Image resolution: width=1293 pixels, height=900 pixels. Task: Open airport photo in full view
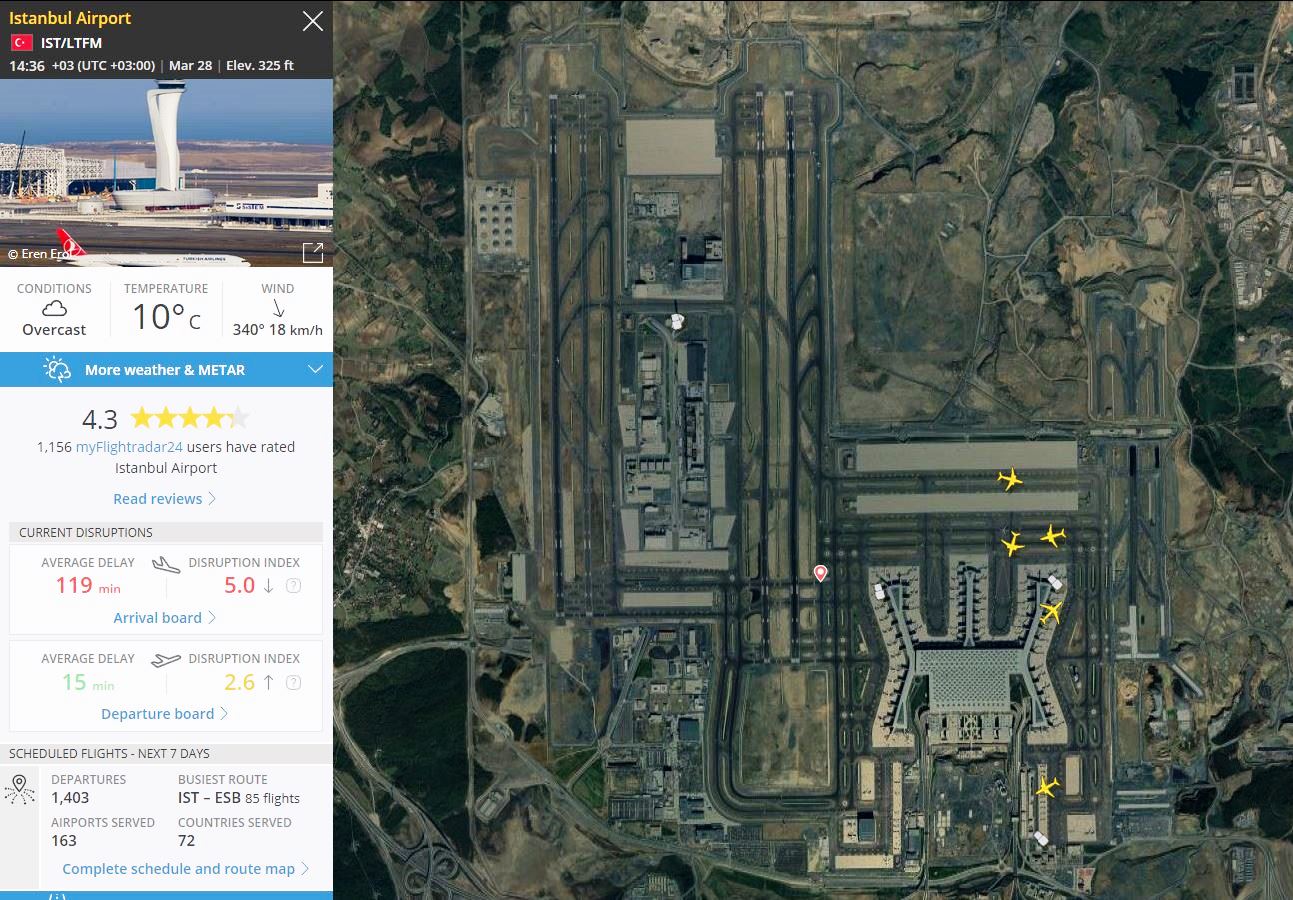[313, 252]
